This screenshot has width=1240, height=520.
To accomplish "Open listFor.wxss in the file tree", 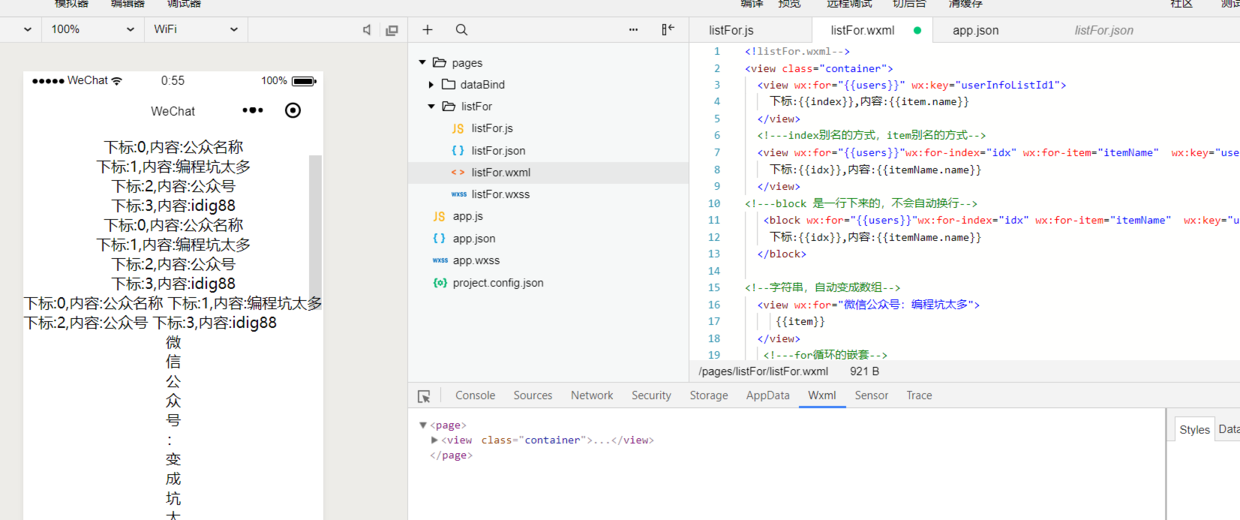I will coord(500,194).
